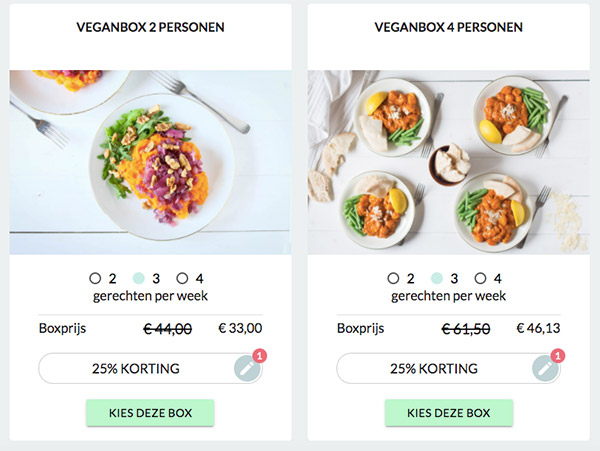The image size is (600, 451).
Task: Click the VEGANBOX 2 PERSONEN title
Action: [150, 28]
